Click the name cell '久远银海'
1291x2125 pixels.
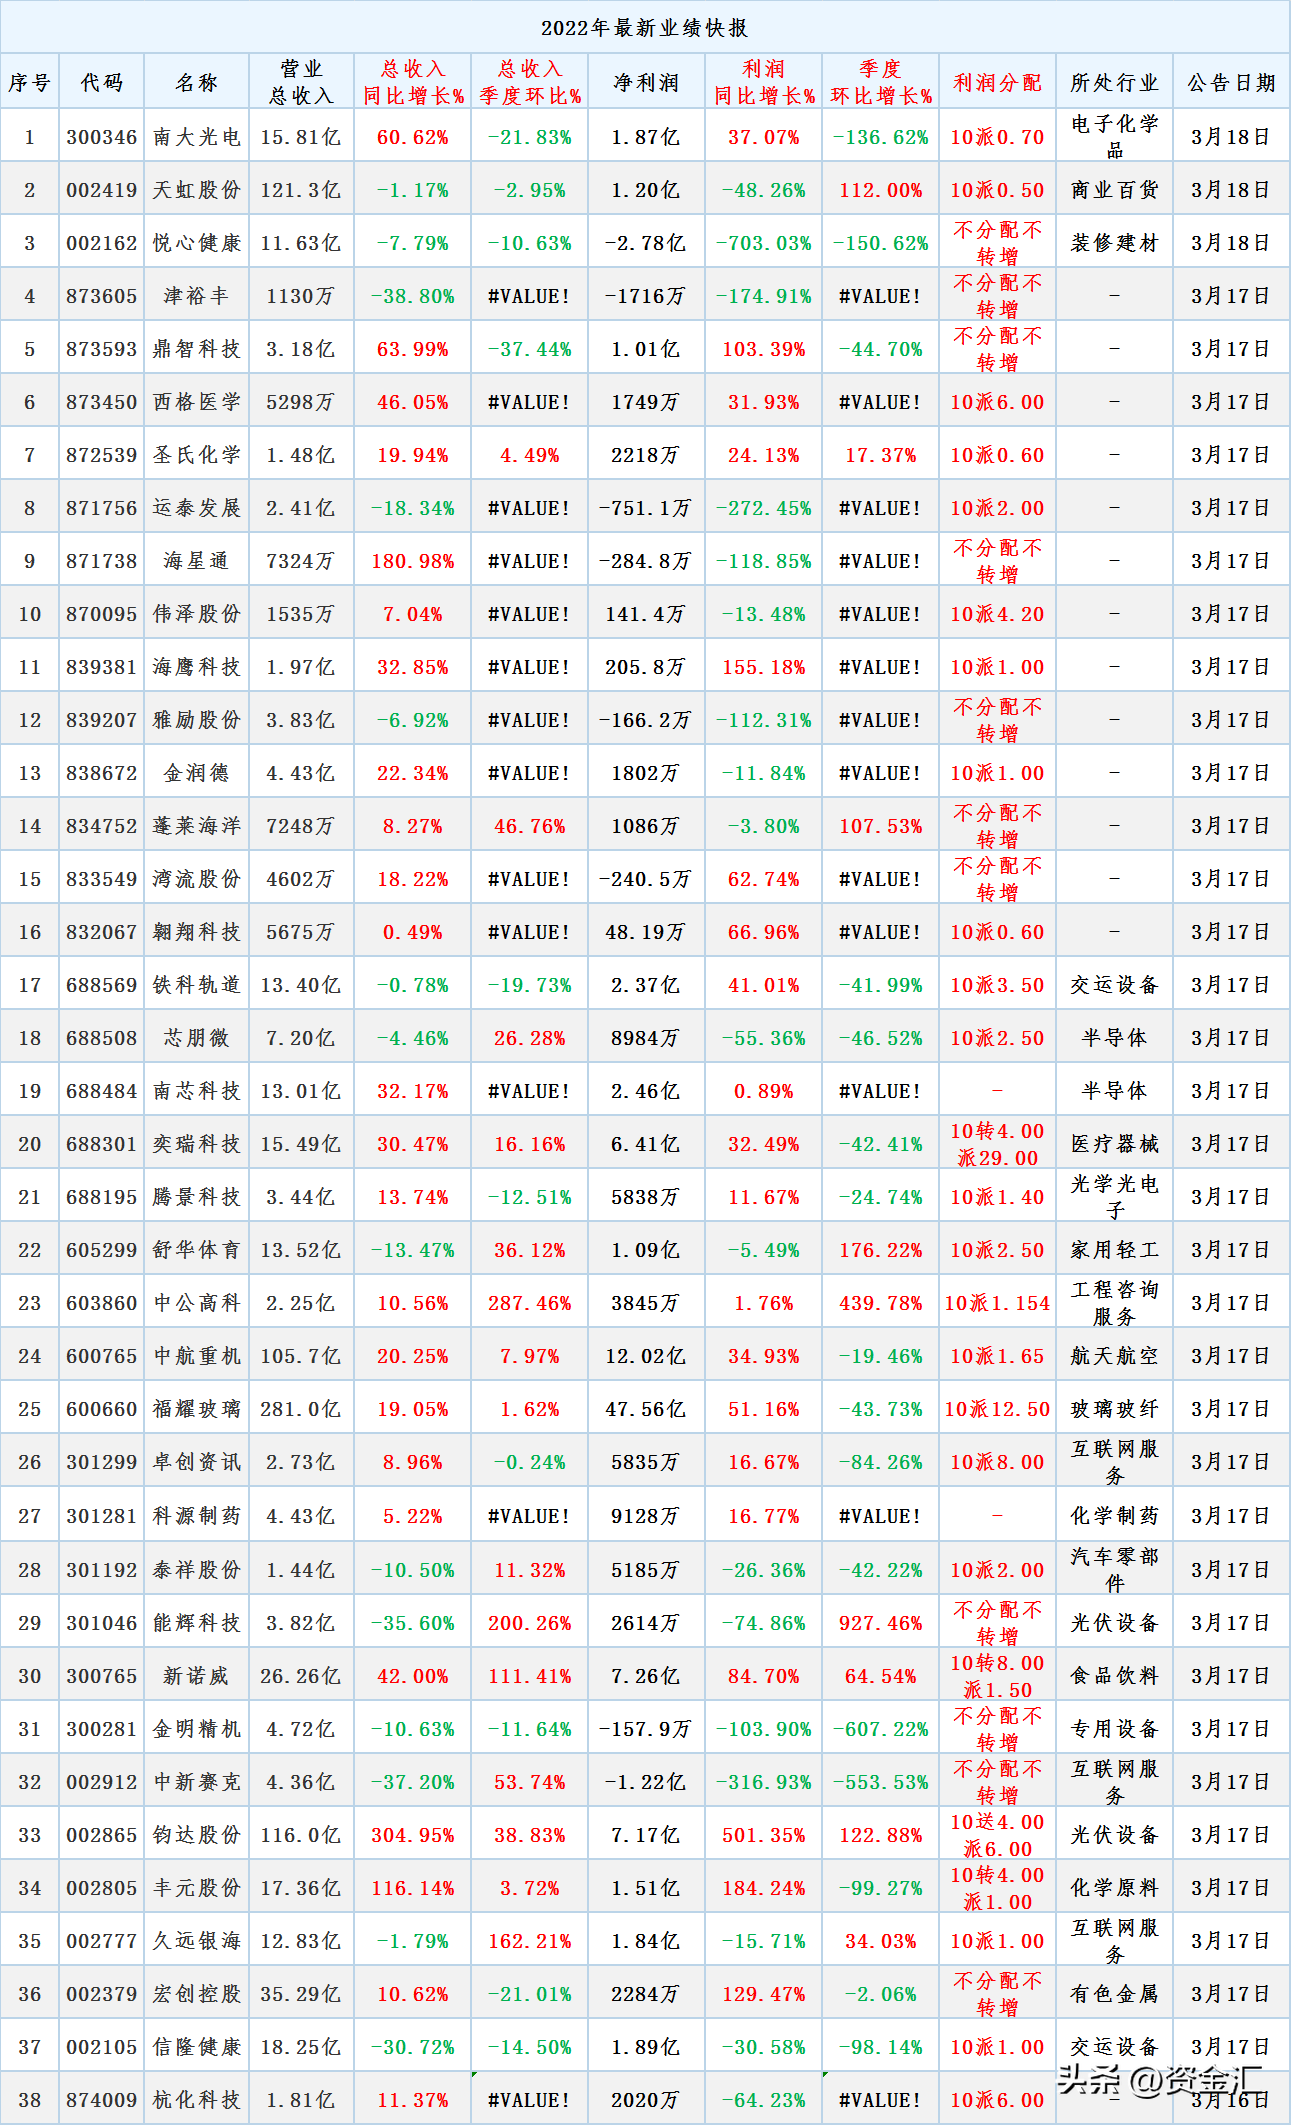[197, 1941]
